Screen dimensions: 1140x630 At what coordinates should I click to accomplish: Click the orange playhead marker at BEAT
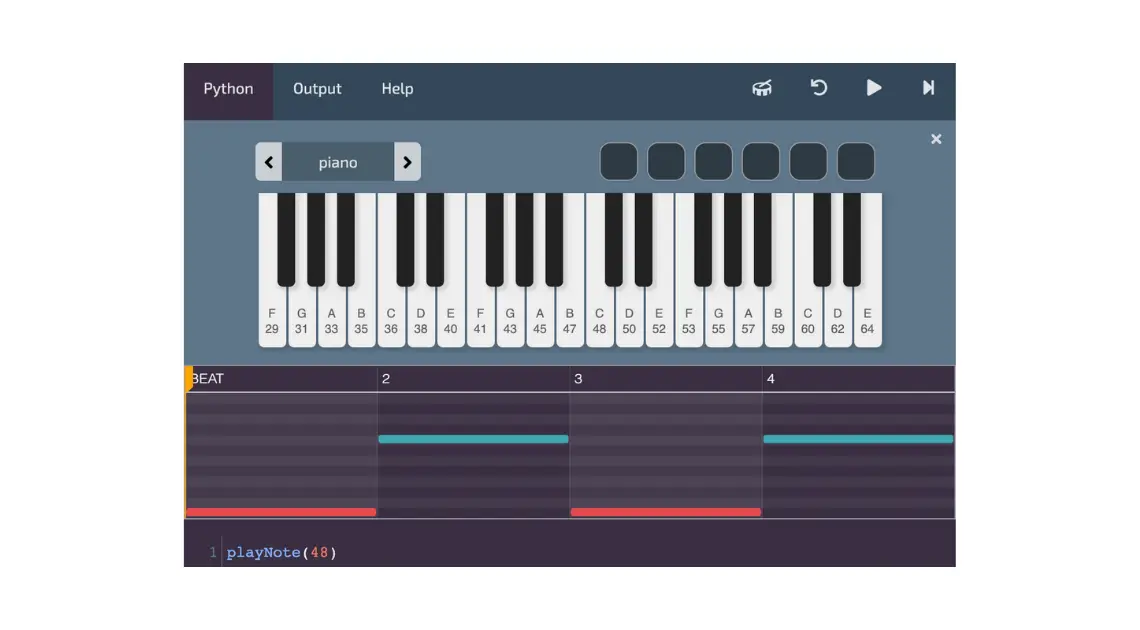click(x=188, y=379)
